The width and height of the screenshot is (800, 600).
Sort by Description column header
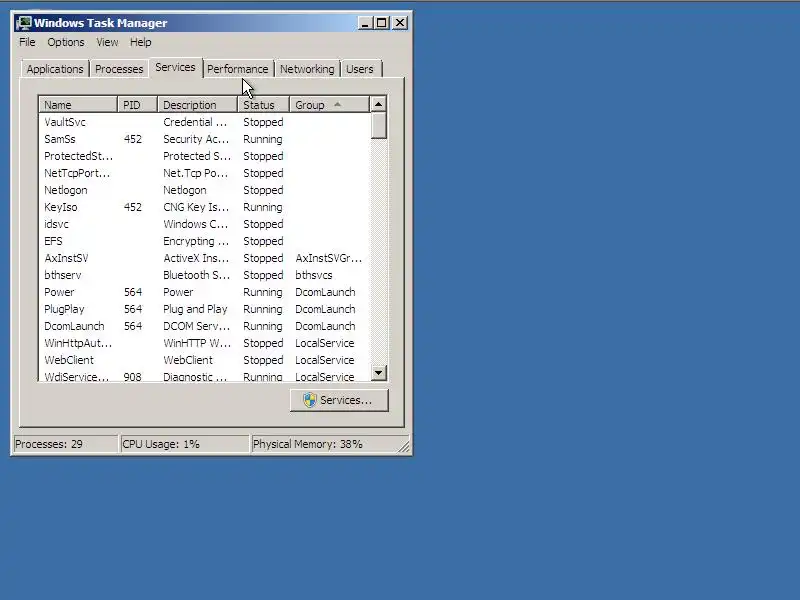point(197,105)
